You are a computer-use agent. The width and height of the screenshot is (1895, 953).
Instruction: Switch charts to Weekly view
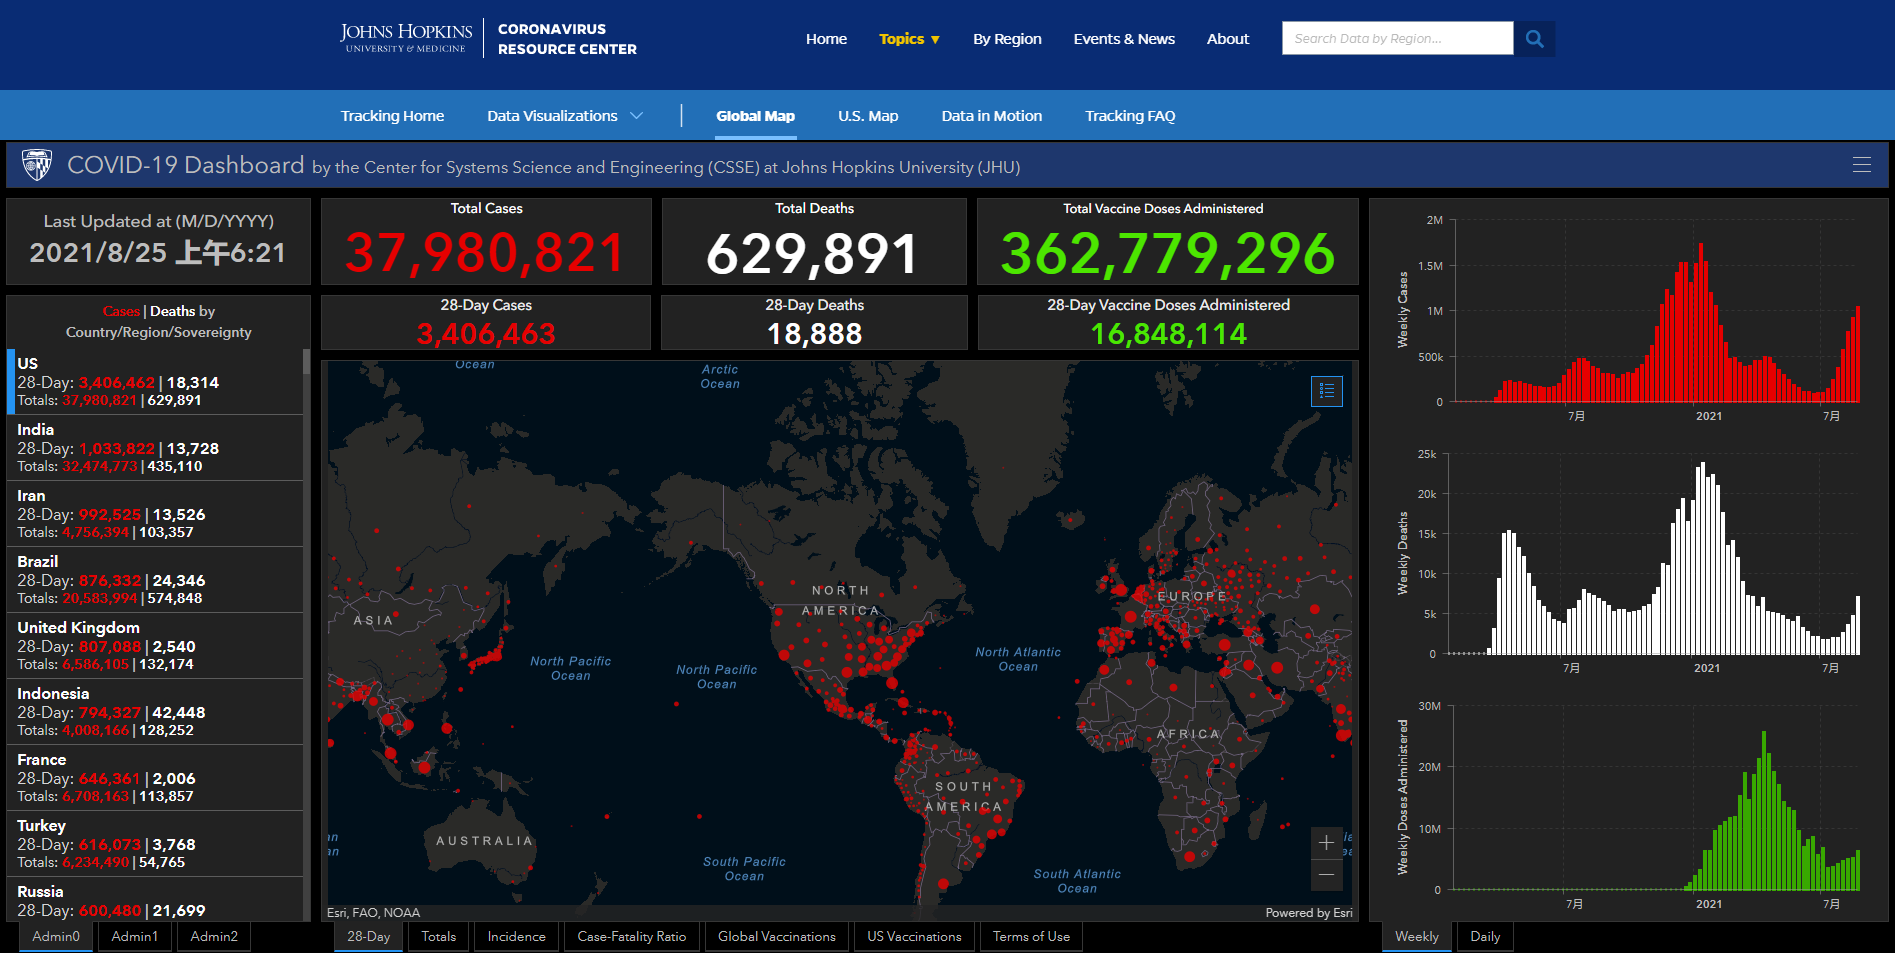point(1416,937)
